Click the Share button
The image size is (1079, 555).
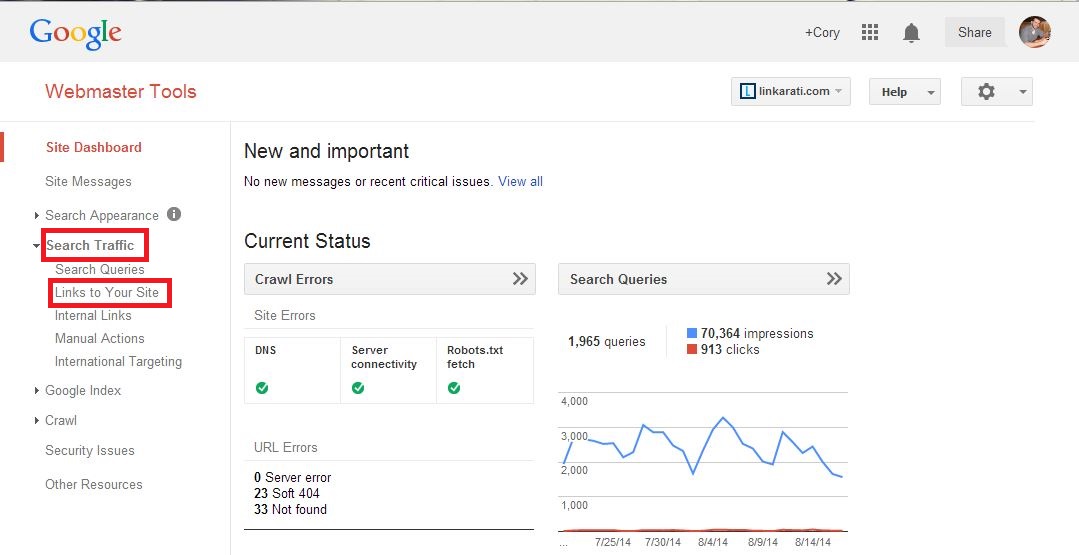pyautogui.click(x=974, y=32)
